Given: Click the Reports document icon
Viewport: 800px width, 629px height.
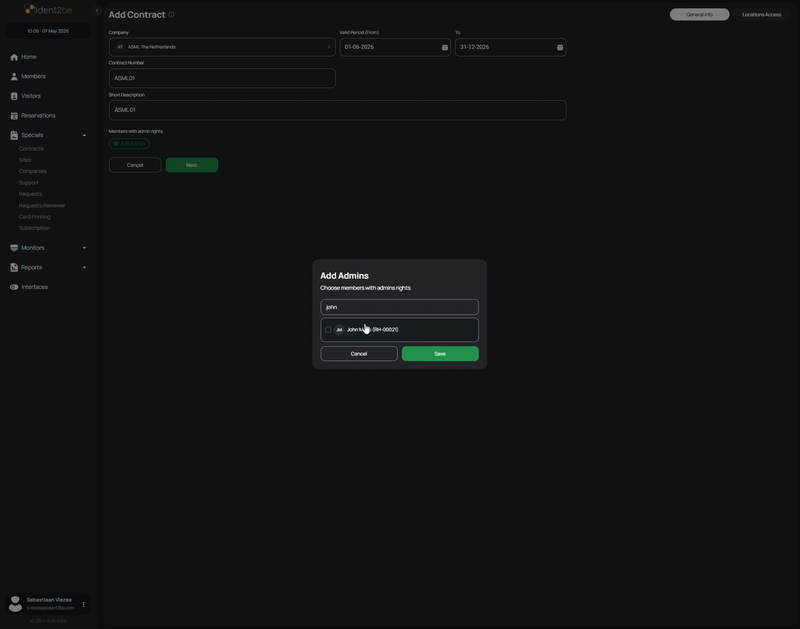Looking at the screenshot, I should coord(14,267).
